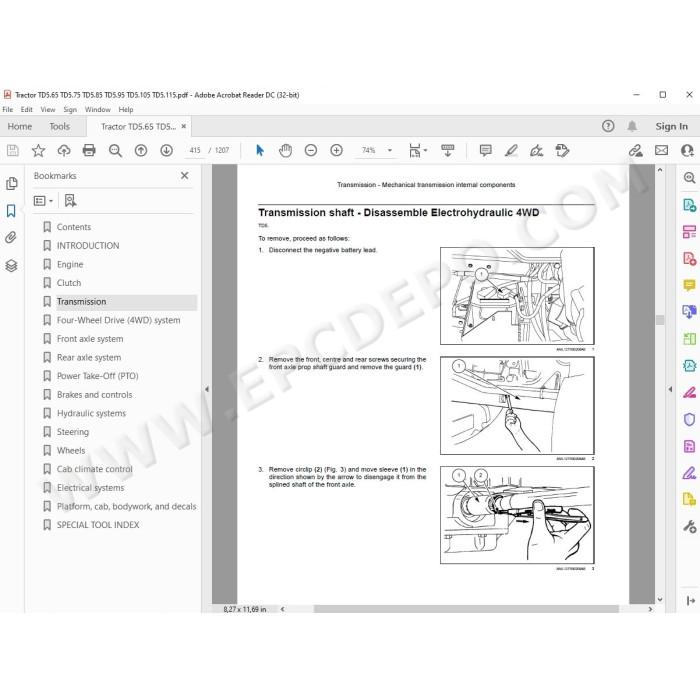Zoom out with minus icon
Viewport: 700px width, 700px height.
point(311,150)
